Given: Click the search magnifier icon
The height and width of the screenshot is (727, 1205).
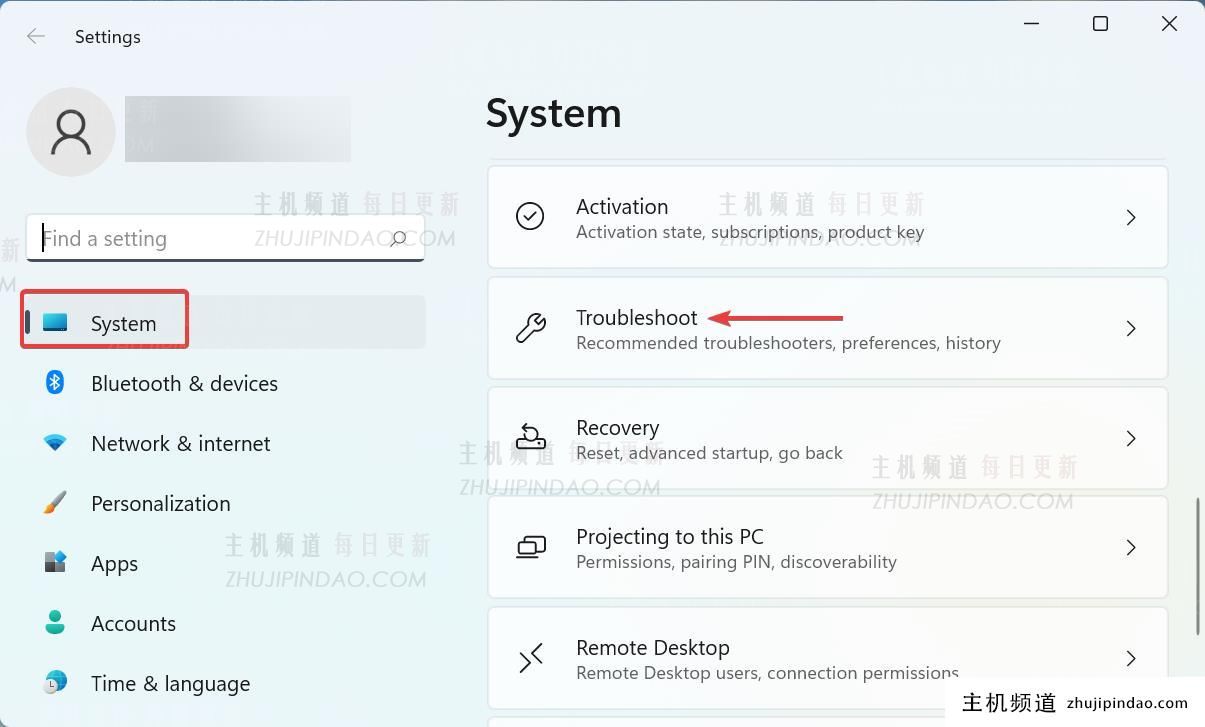Looking at the screenshot, I should click(x=398, y=238).
